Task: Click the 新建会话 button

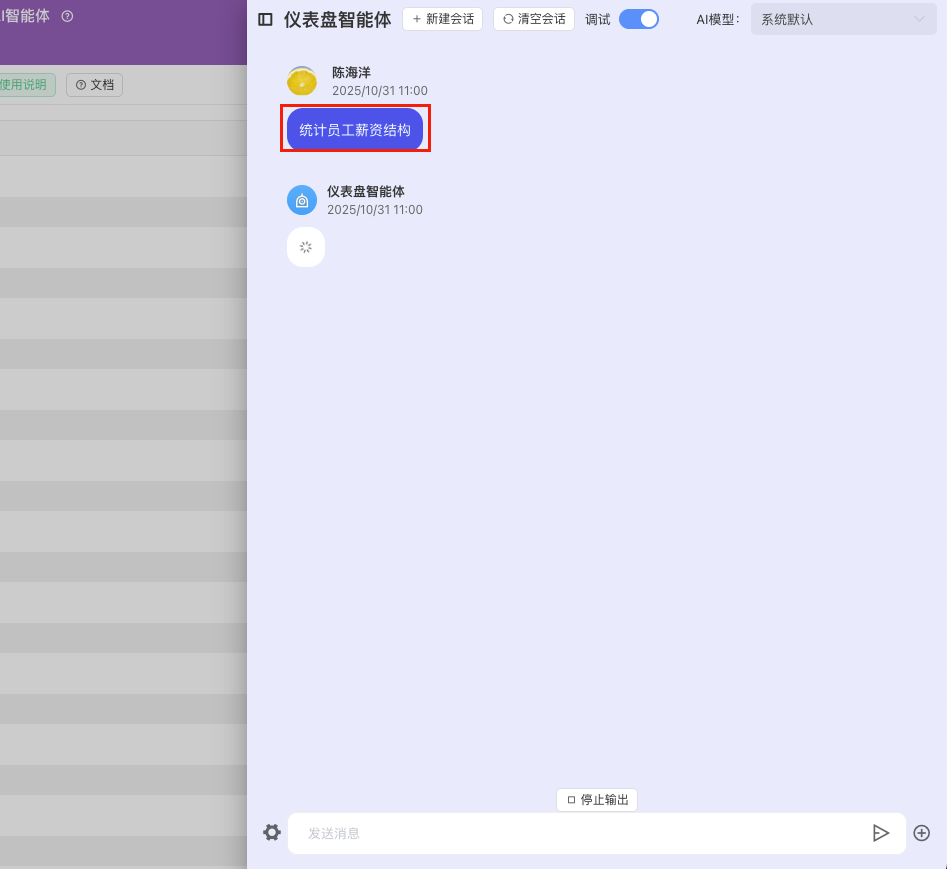Action: [x=442, y=19]
